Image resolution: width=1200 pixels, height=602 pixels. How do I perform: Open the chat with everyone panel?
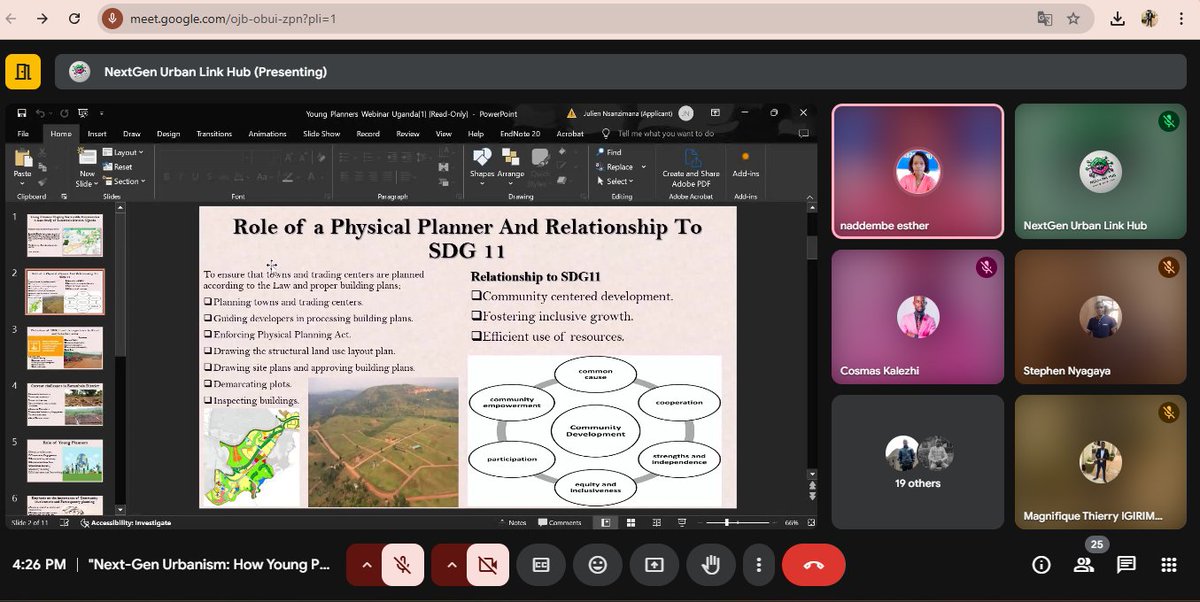point(1126,565)
